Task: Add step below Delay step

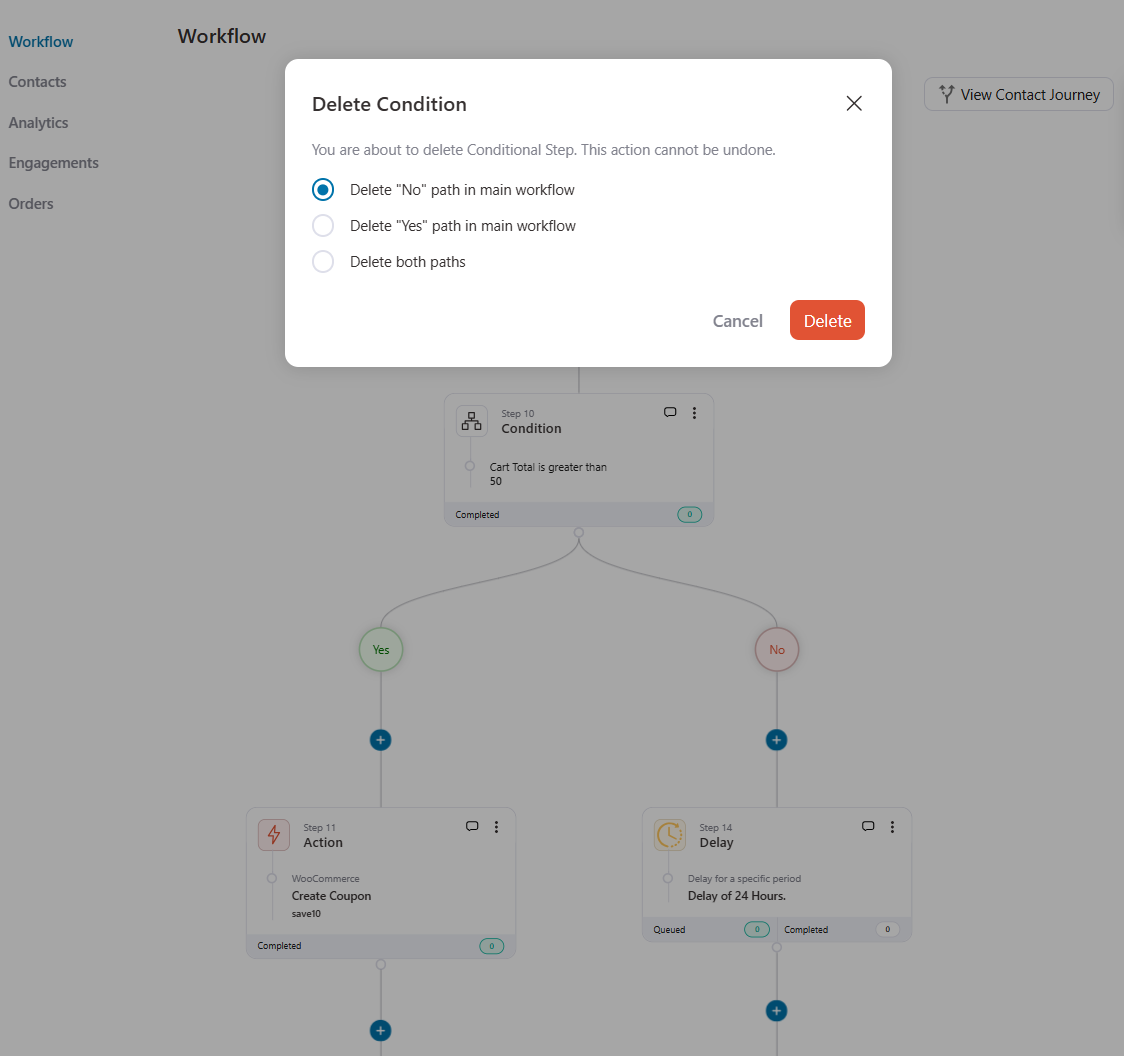Action: click(776, 1011)
